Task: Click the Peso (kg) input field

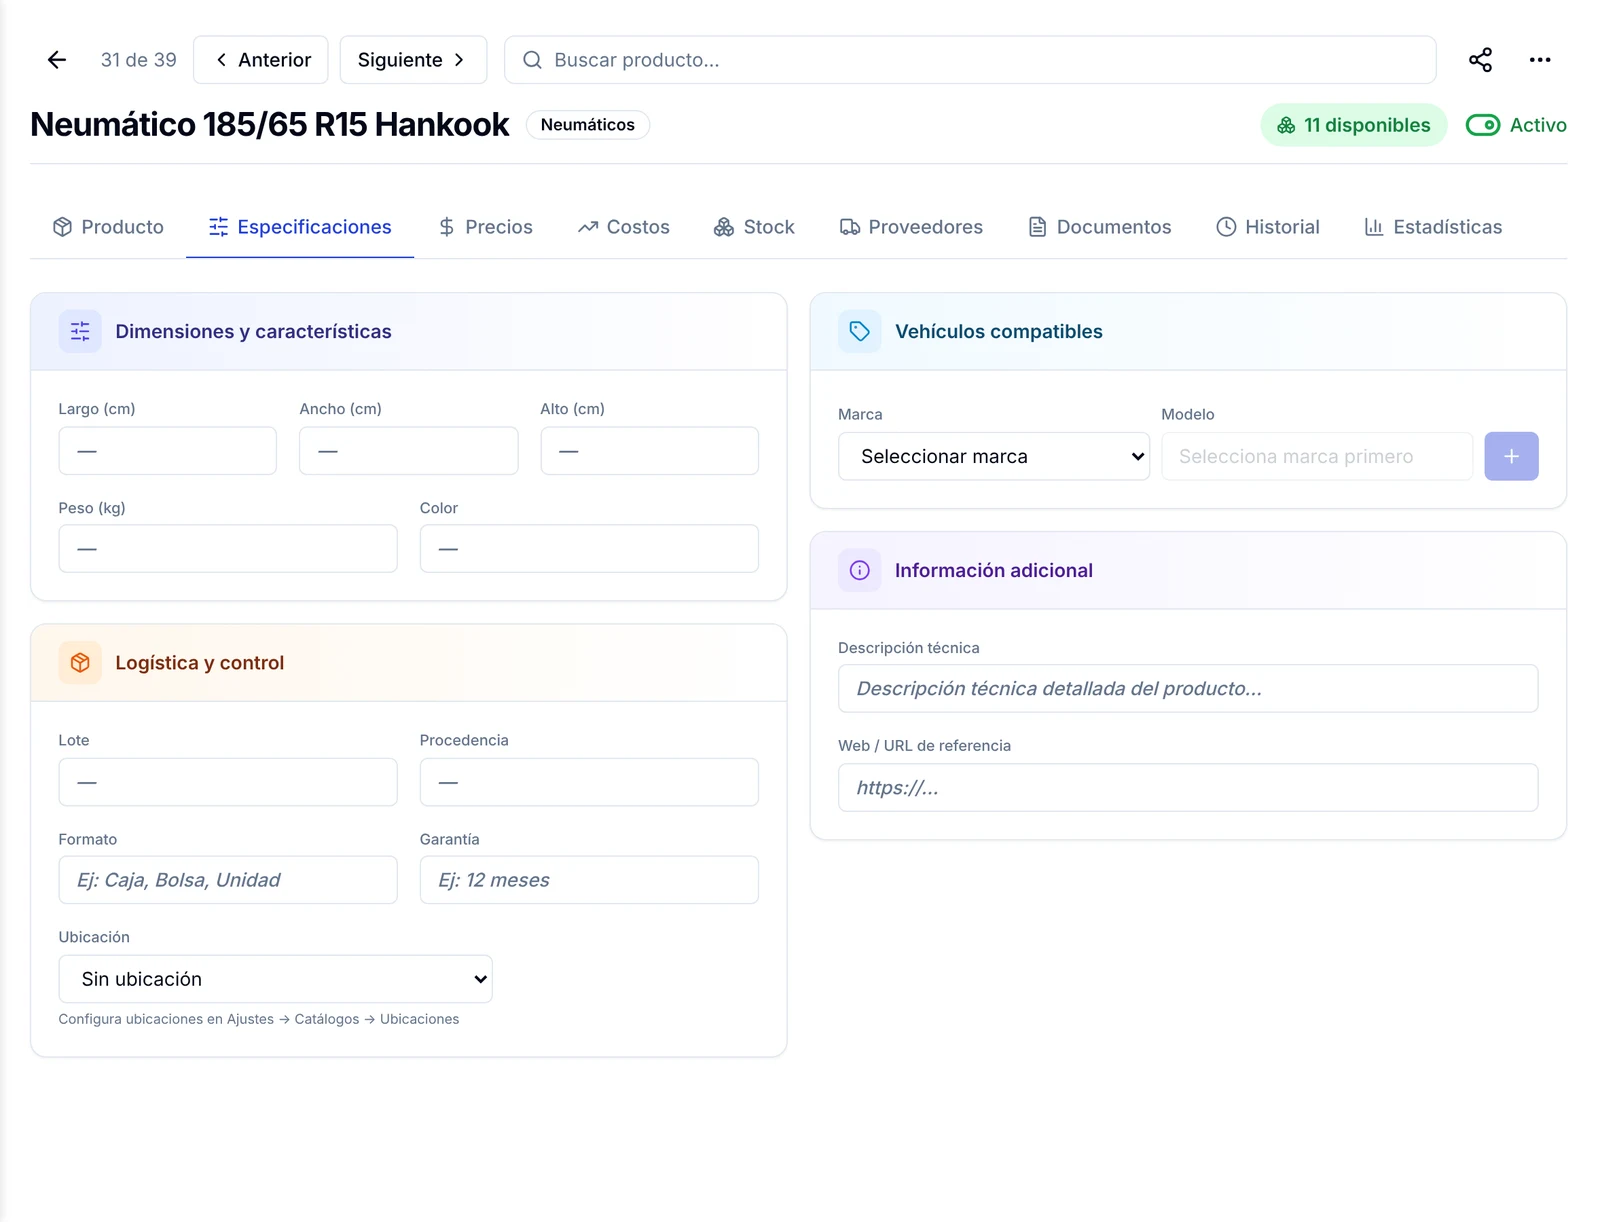Action: tap(228, 549)
